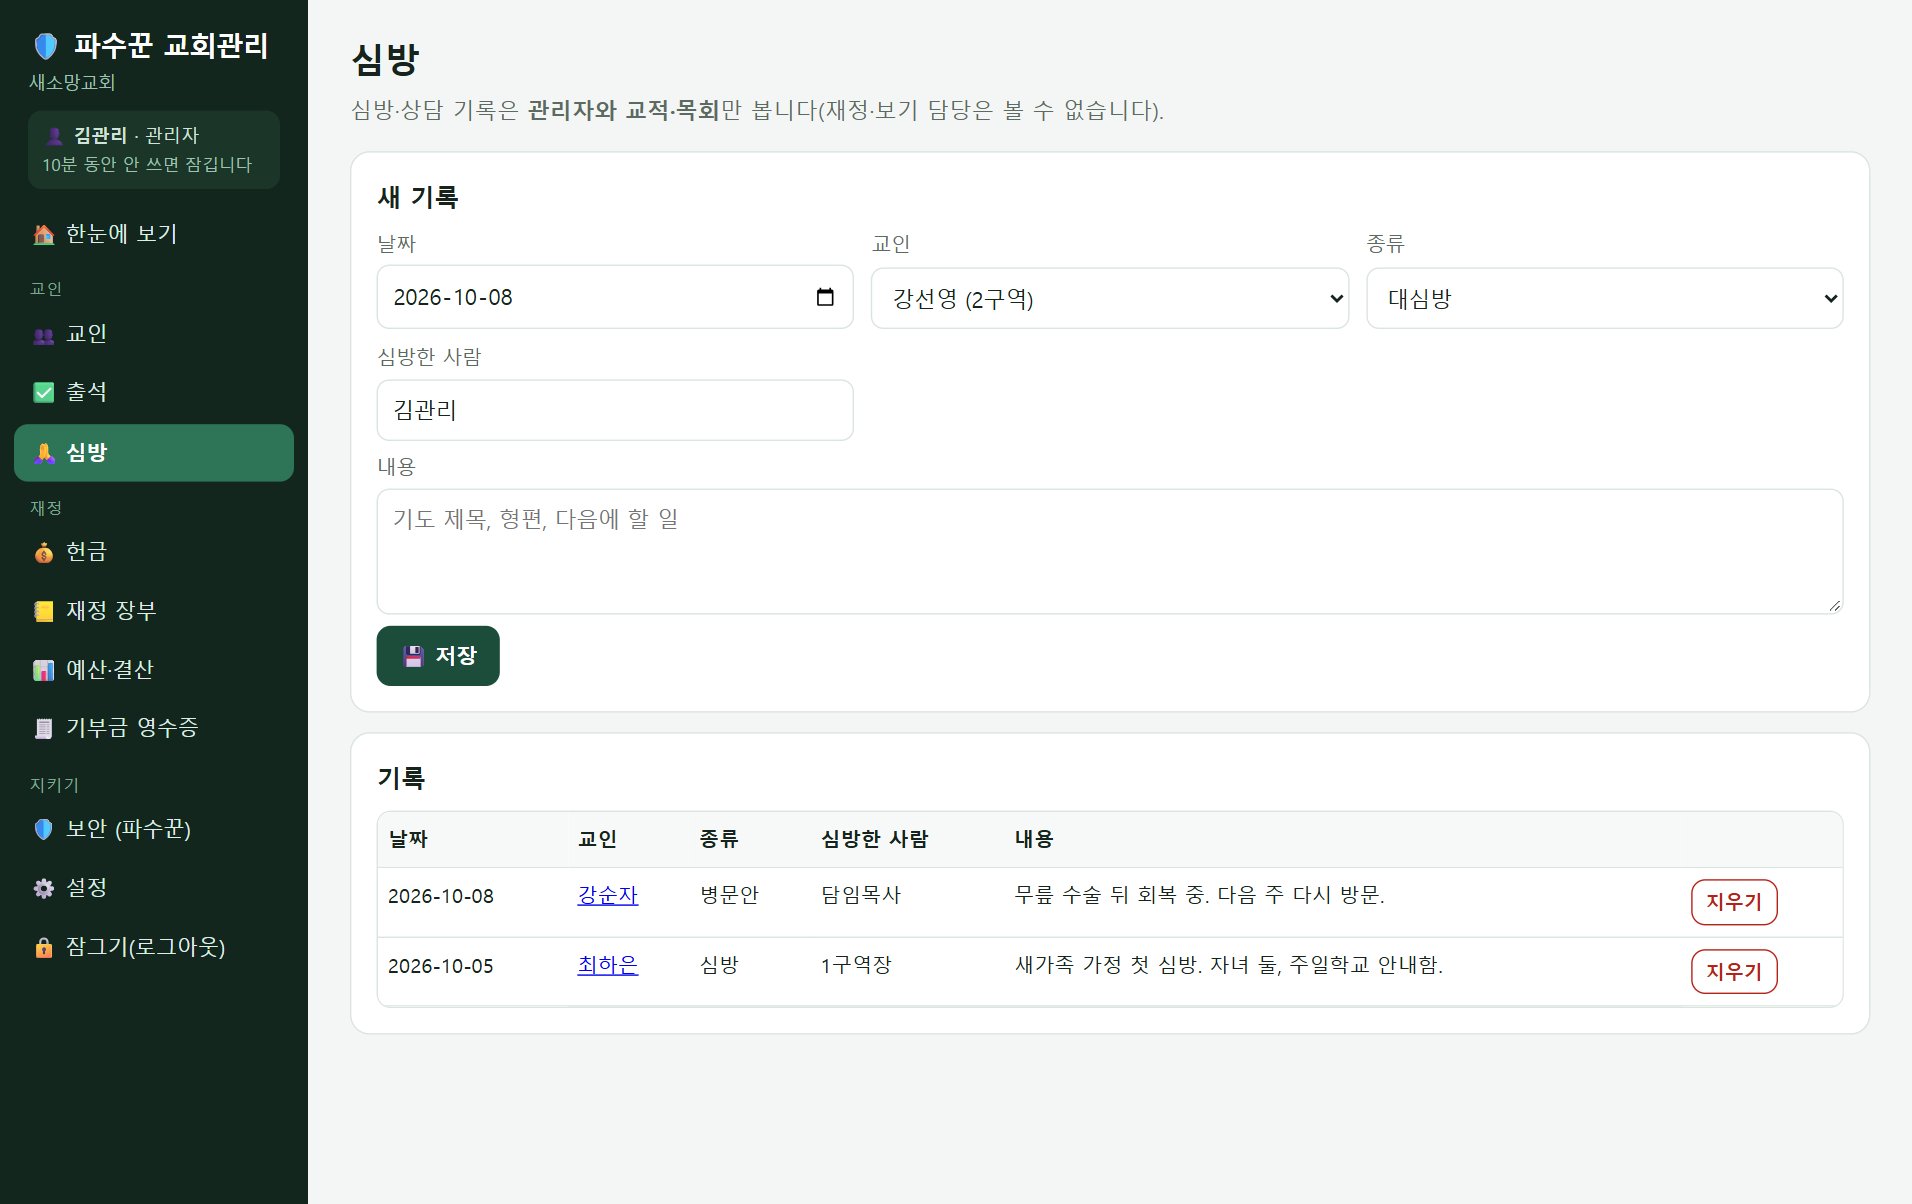Image resolution: width=1912 pixels, height=1204 pixels.
Task: Click the praying hands icon for 심방
Action: pyautogui.click(x=44, y=453)
